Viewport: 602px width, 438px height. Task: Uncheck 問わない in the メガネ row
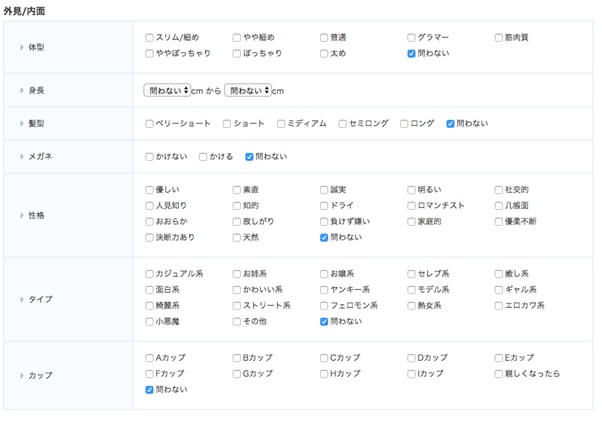tap(250, 157)
